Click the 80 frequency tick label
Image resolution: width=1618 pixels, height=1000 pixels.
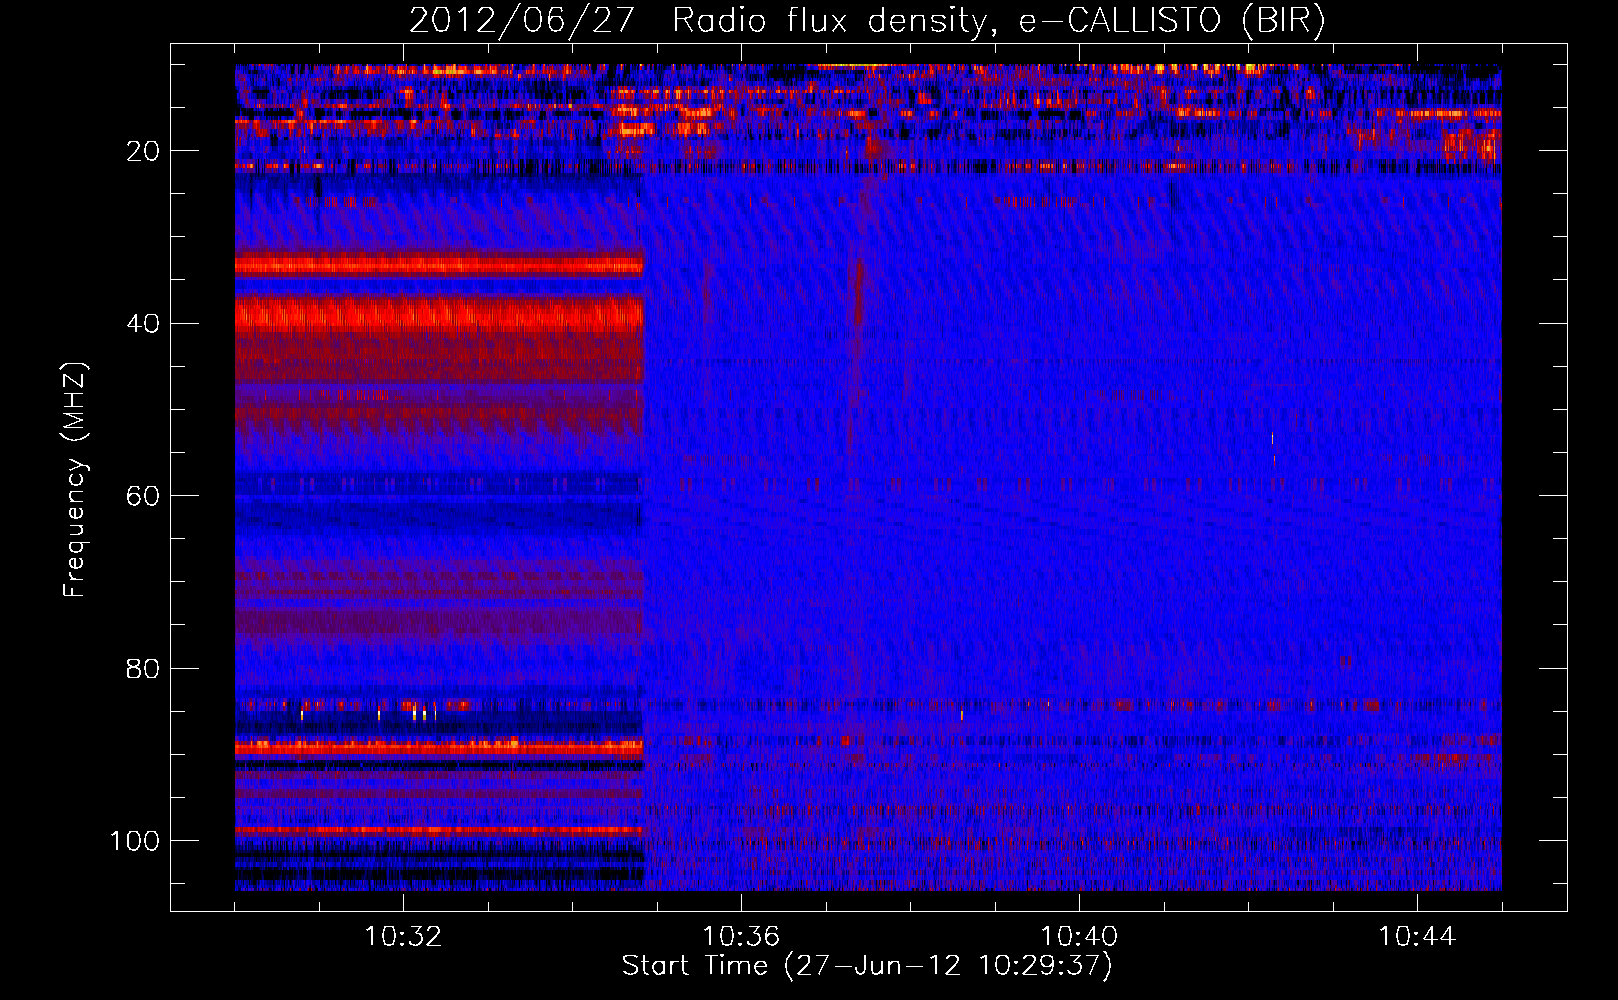144,669
